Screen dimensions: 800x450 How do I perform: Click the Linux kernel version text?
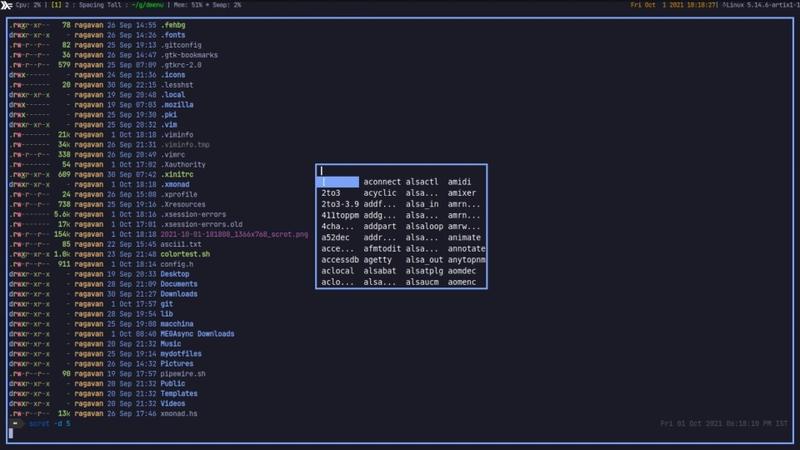[761, 5]
